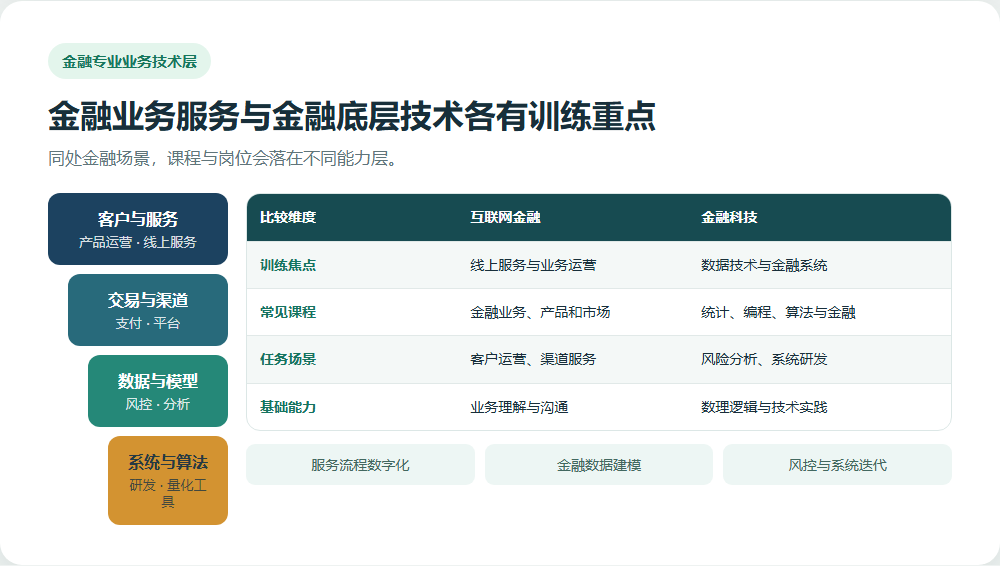The width and height of the screenshot is (1000, 566).
Task: Click the 产品运营 · 线上服务 caption
Action: click(x=138, y=242)
